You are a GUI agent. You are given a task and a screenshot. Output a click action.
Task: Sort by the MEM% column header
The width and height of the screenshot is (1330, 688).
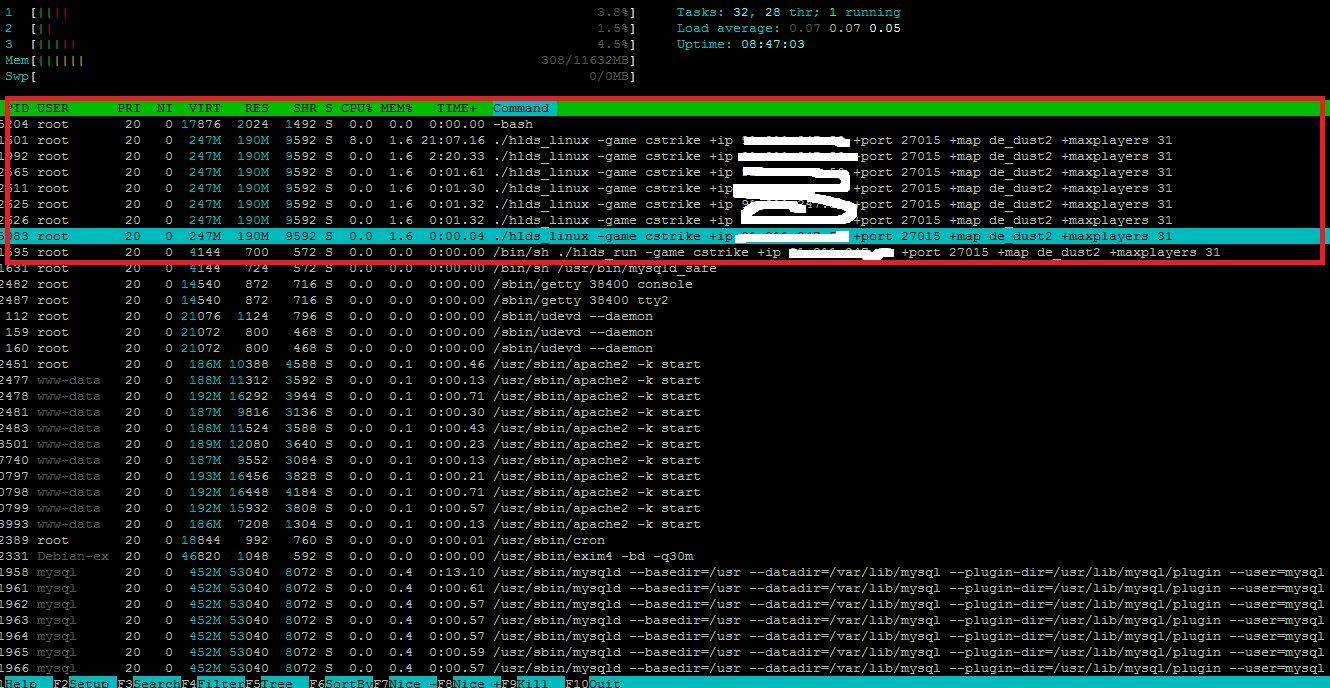(397, 108)
